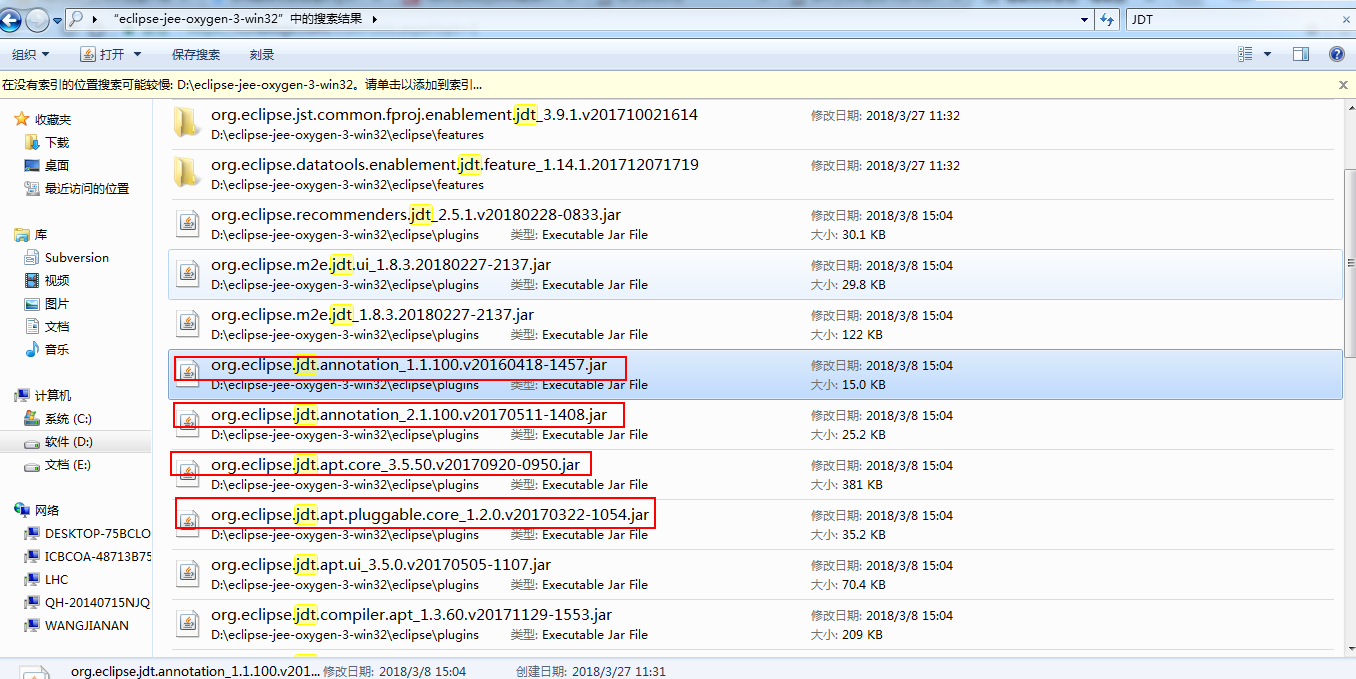Click the 打开 toolbar button
Screen dimensions: 1356x679
click(x=102, y=54)
